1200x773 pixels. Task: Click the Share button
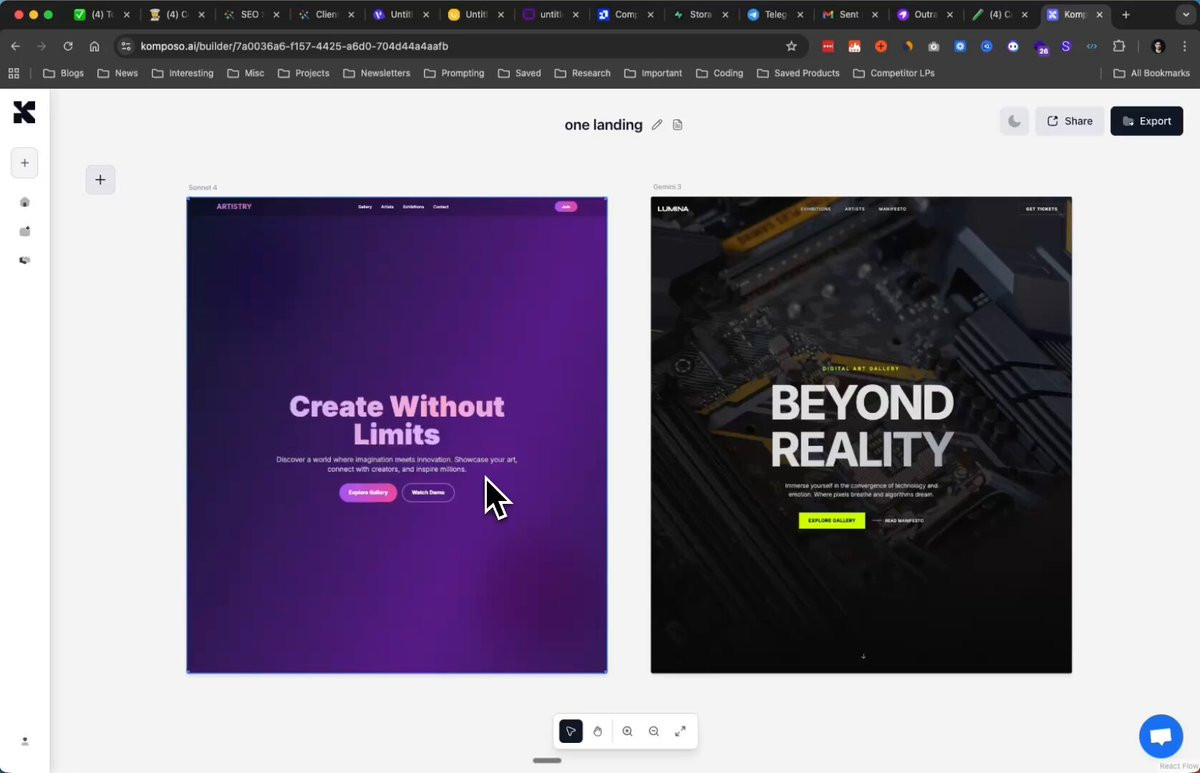click(1069, 121)
